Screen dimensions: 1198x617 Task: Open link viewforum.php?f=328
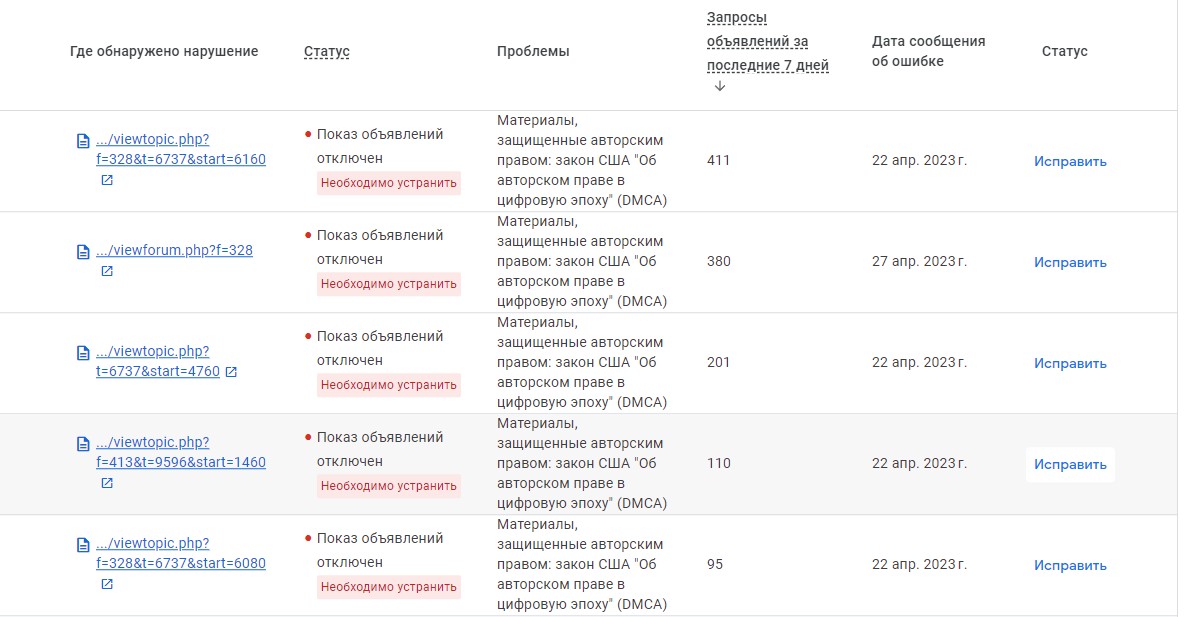pos(174,250)
